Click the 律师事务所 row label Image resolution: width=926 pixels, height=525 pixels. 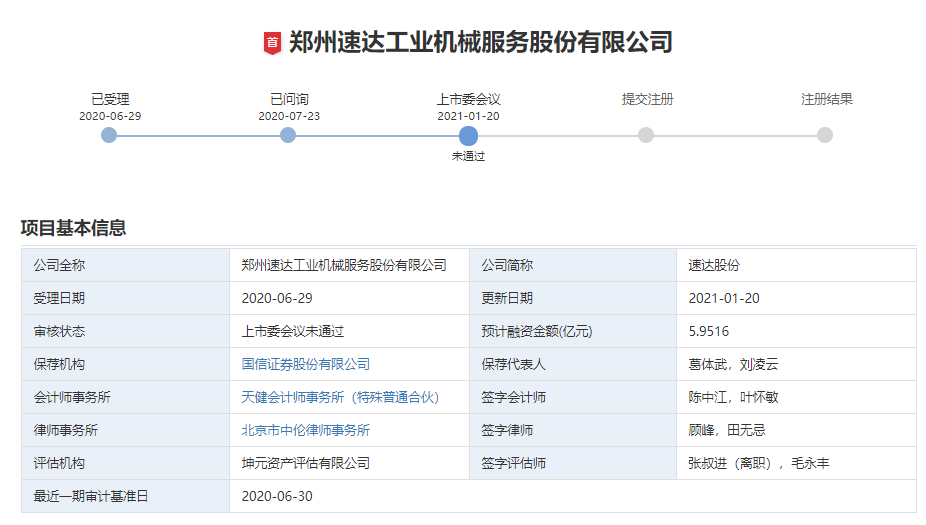coord(66,431)
